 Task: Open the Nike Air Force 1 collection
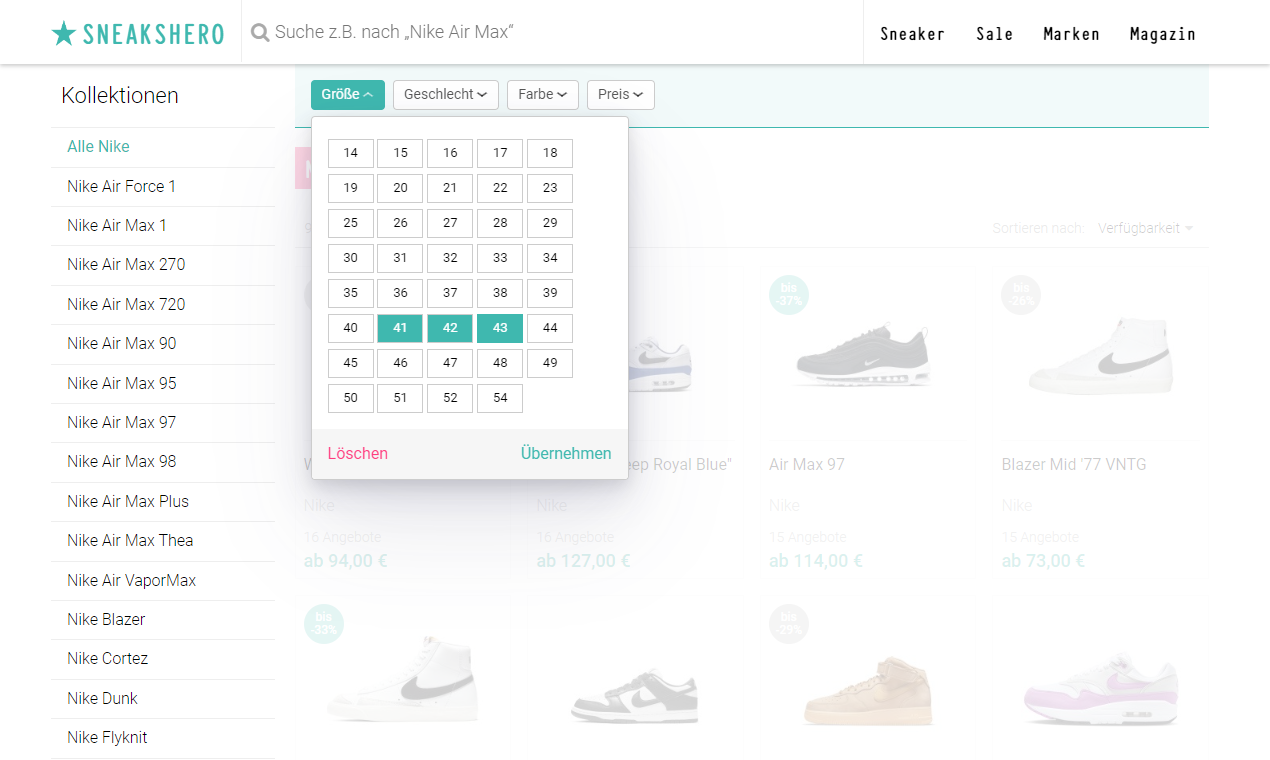coord(163,186)
